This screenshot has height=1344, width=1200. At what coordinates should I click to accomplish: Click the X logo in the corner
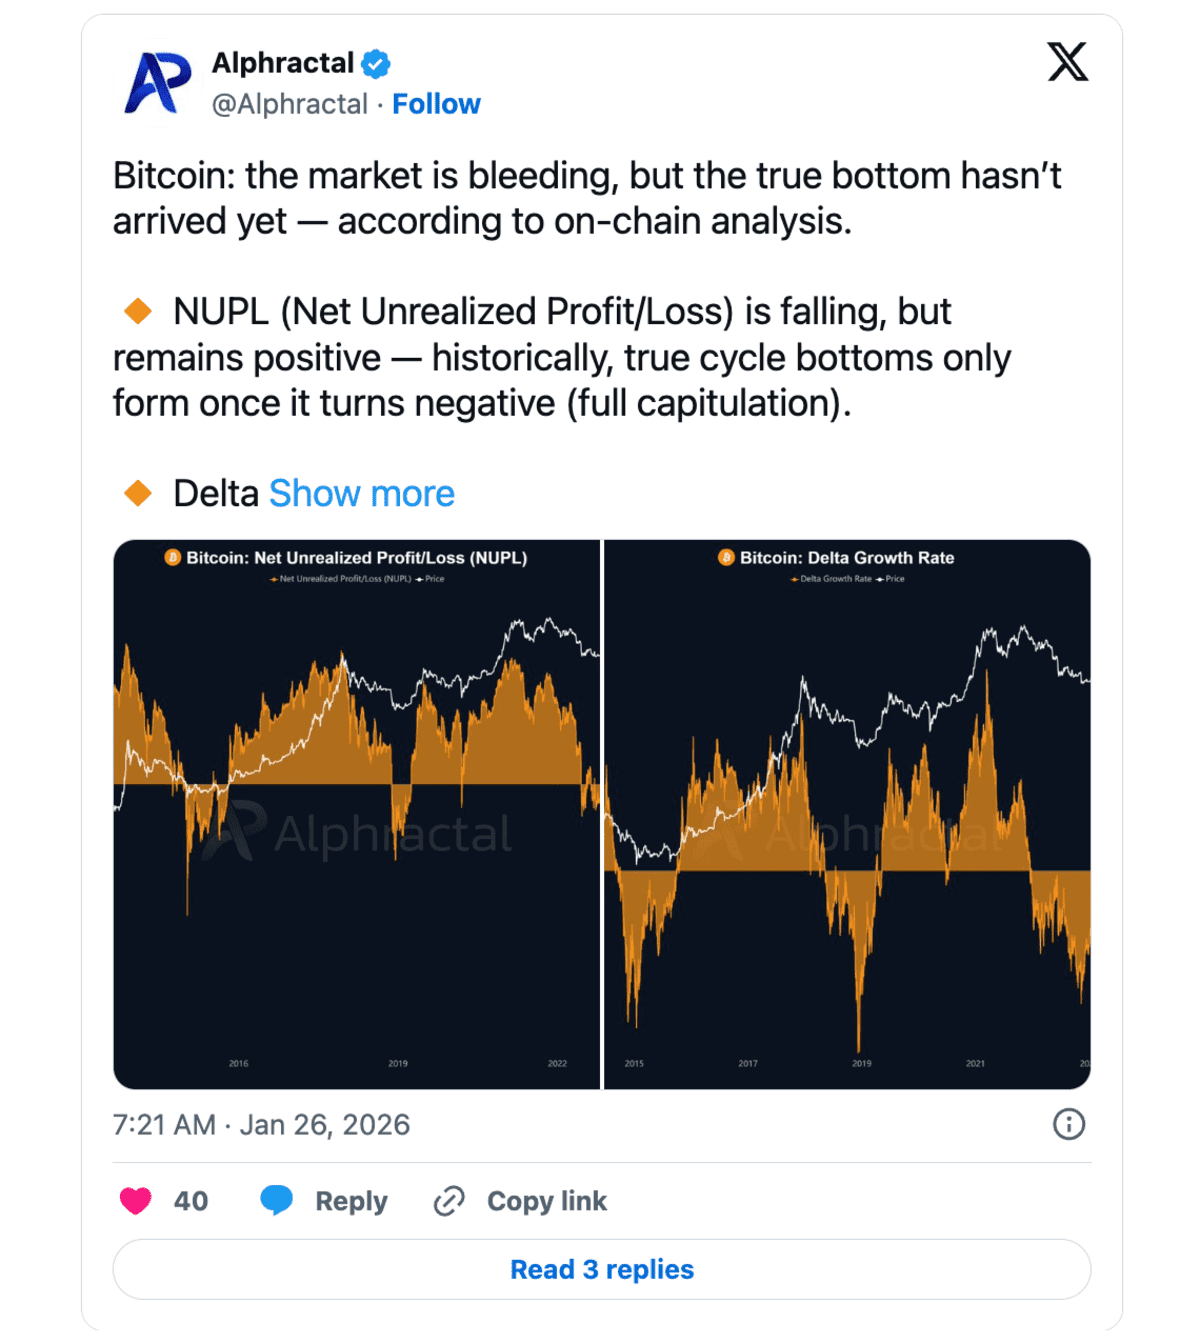(1067, 61)
